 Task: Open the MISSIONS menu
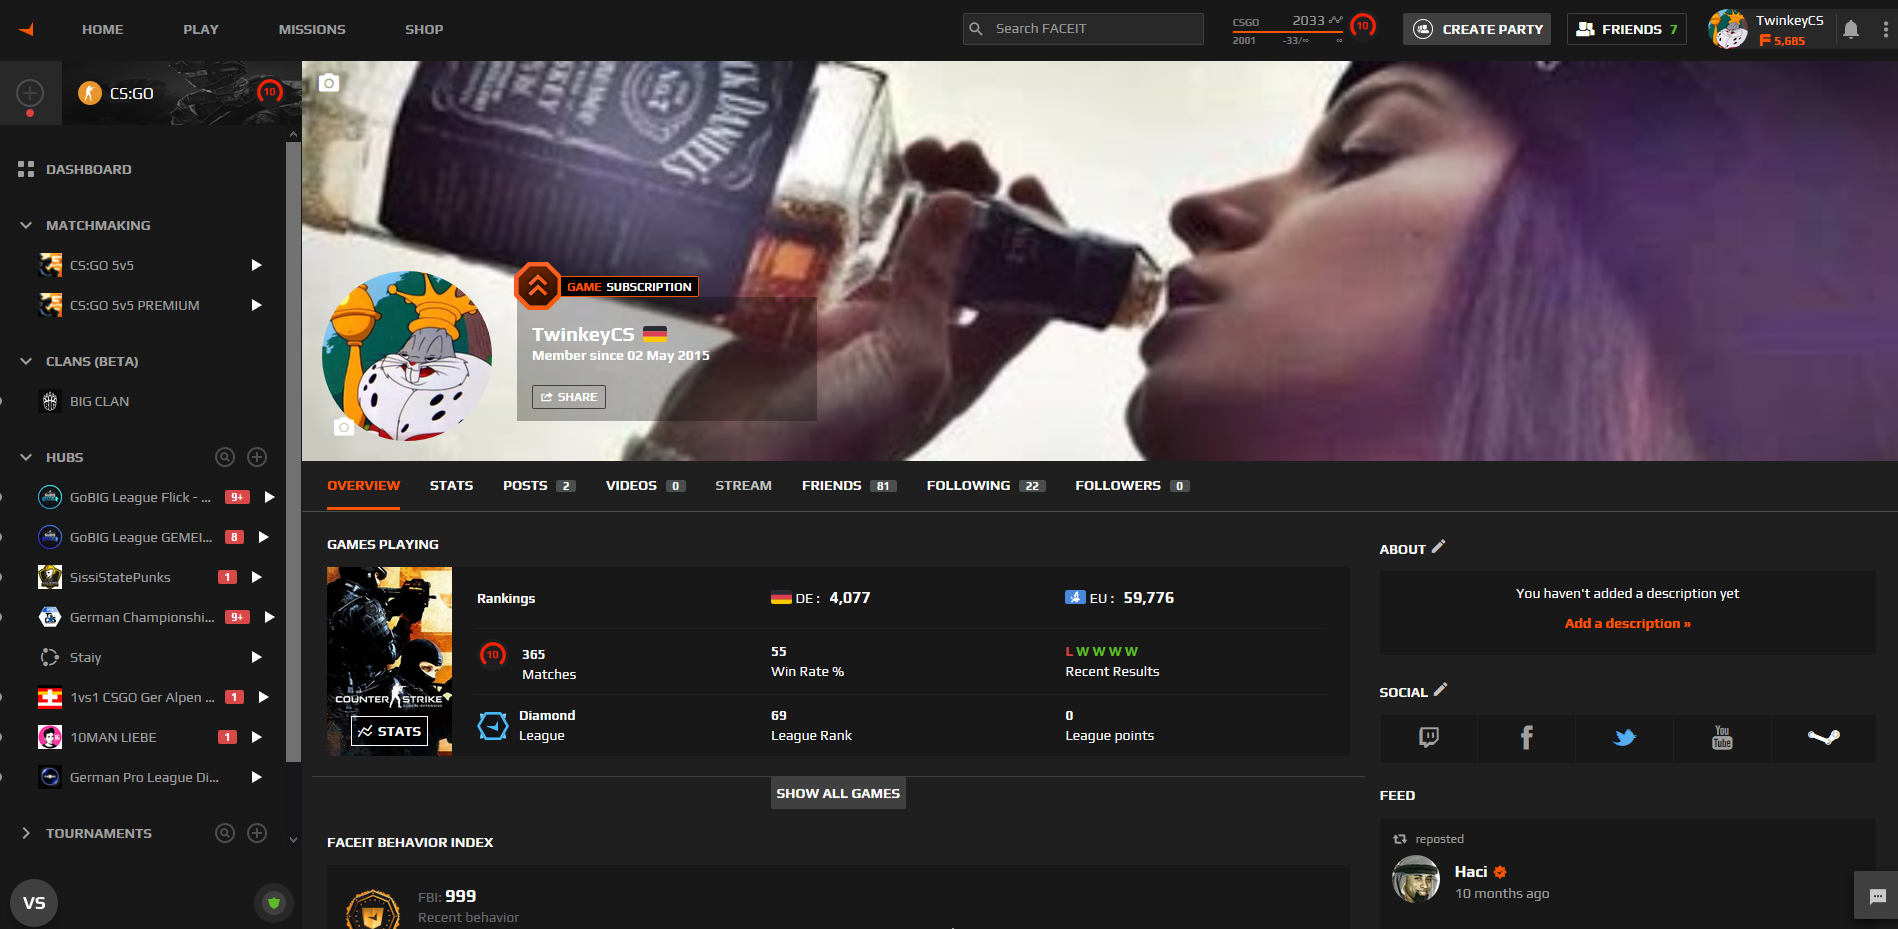coord(312,29)
